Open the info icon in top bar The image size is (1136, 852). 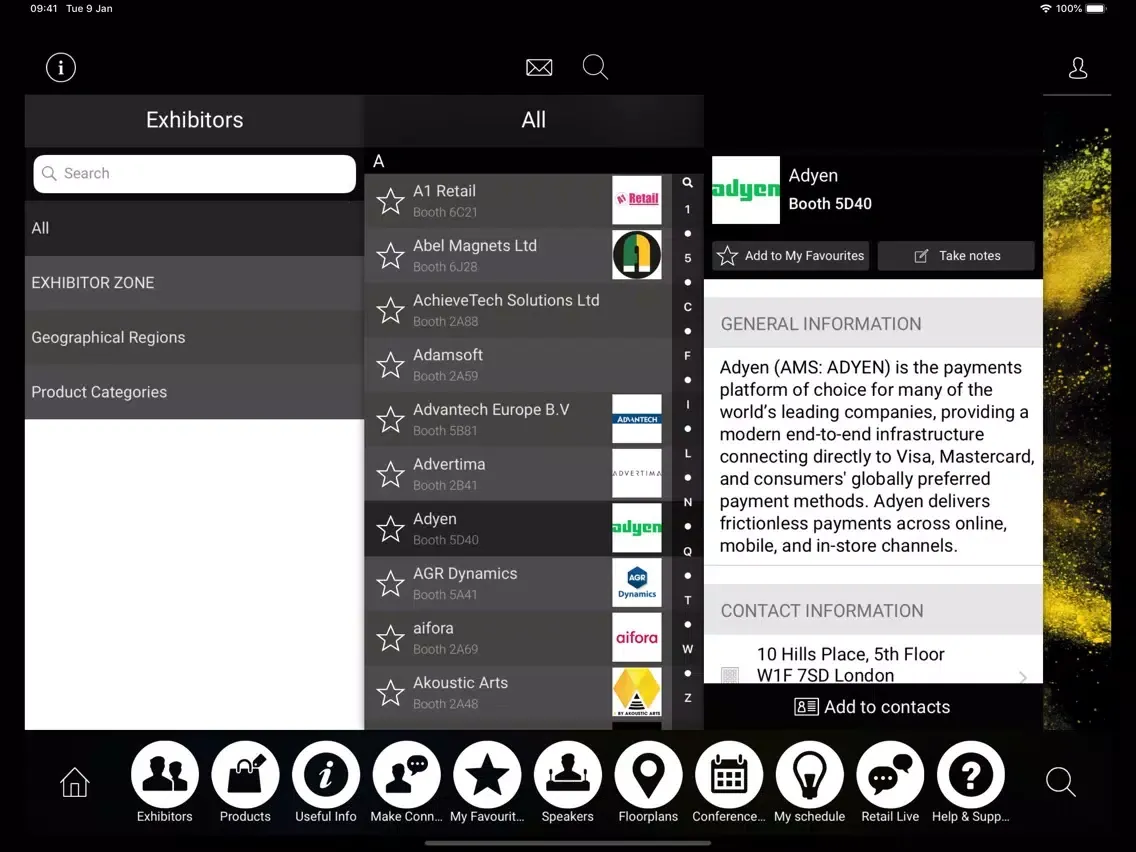61,67
